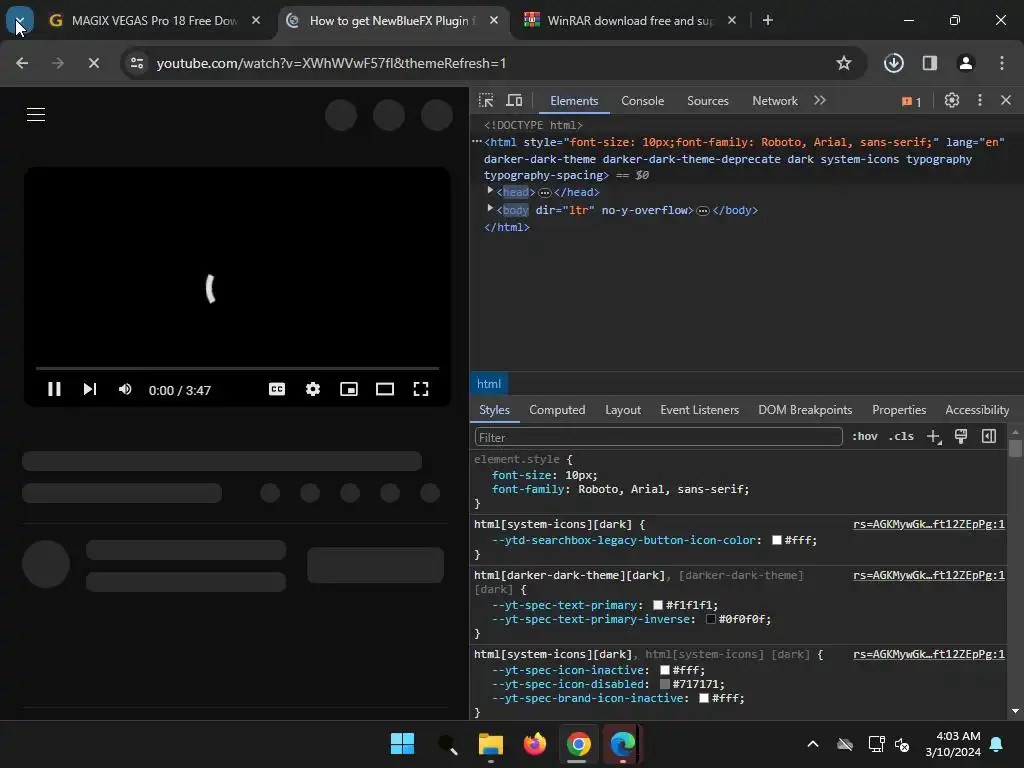Open #f1f1f1 text-primary color swatch

click(658, 605)
